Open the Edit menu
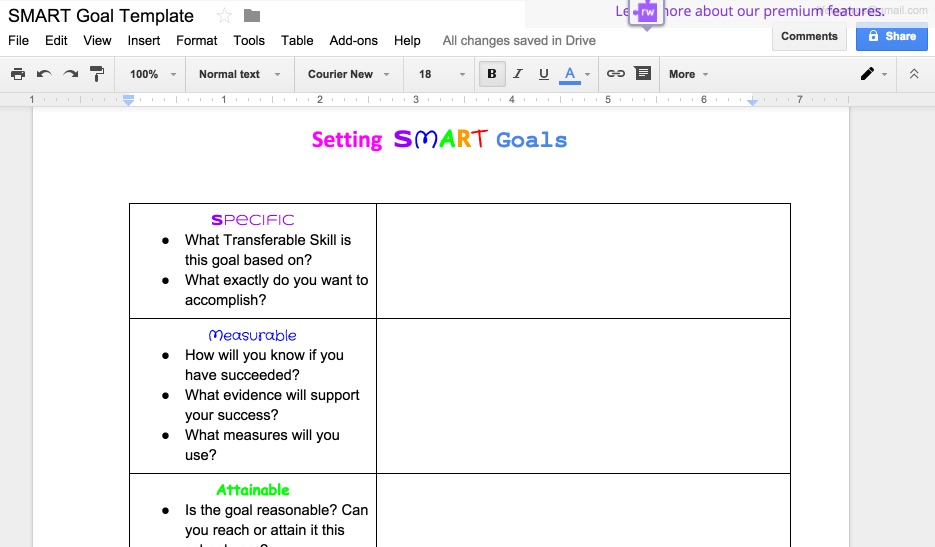 tap(56, 41)
